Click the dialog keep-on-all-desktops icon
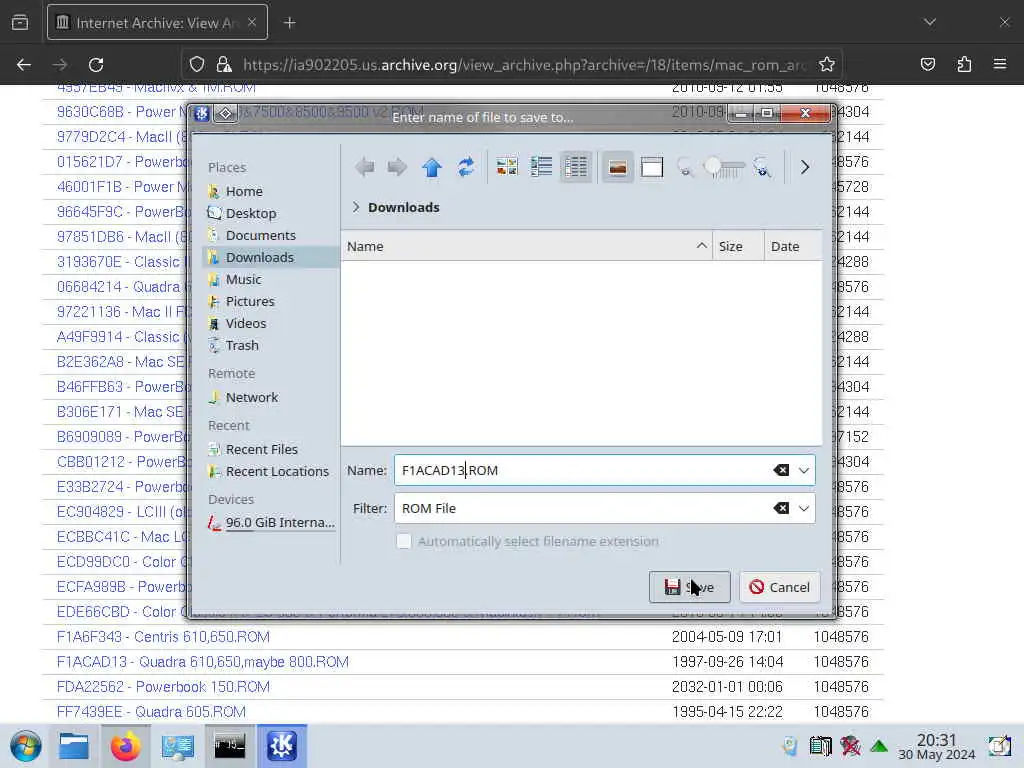 pyautogui.click(x=225, y=114)
